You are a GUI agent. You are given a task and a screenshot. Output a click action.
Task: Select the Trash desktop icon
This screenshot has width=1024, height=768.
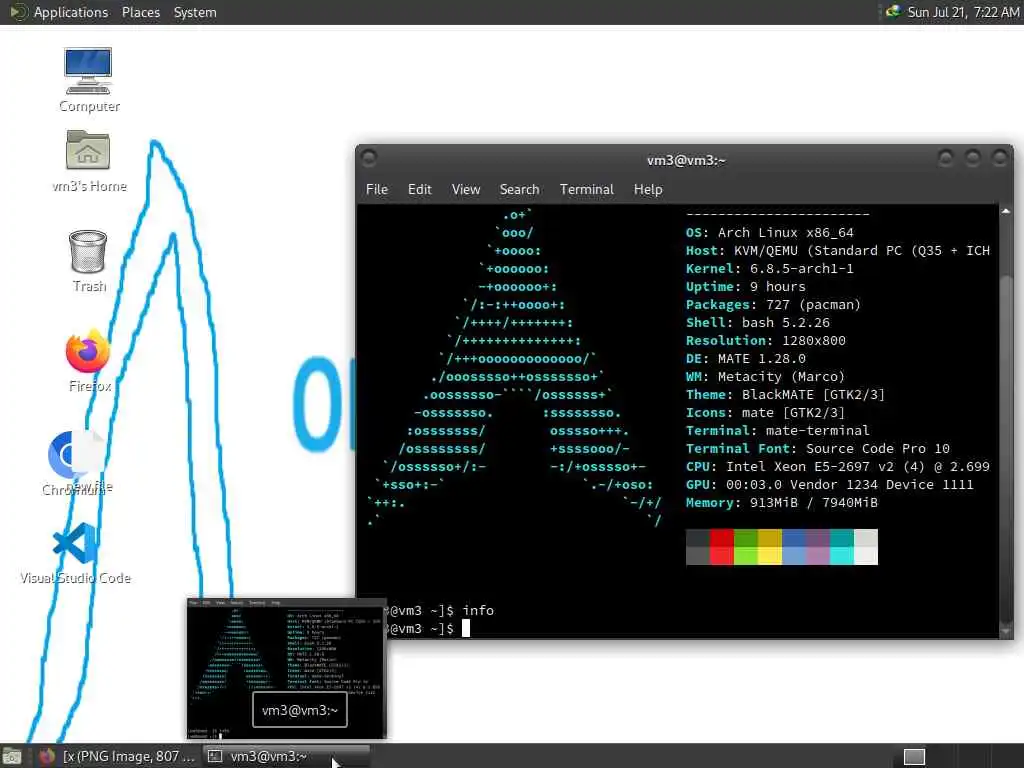88,261
